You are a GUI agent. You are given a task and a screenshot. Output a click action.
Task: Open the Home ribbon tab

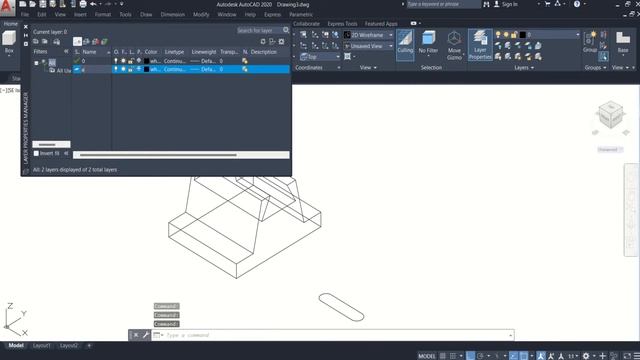coord(11,24)
